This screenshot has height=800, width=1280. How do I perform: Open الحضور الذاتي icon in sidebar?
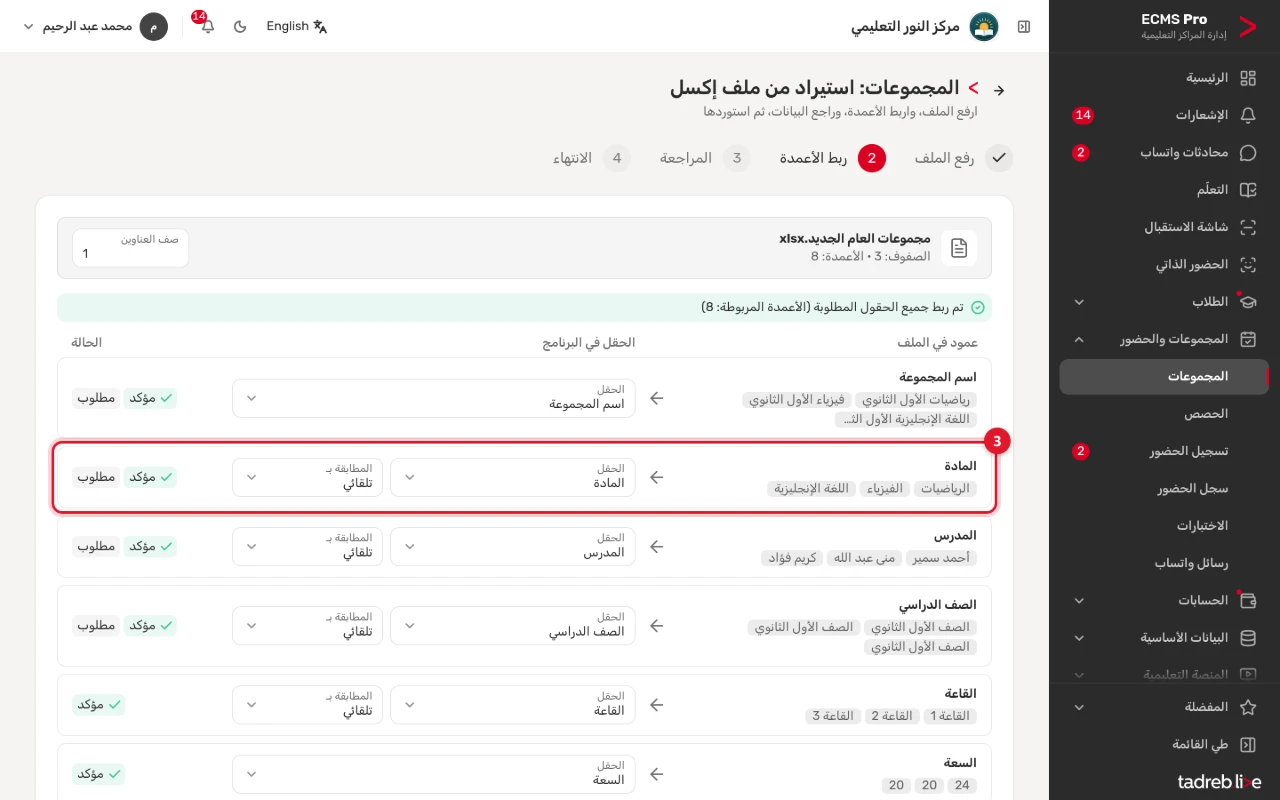click(1248, 265)
